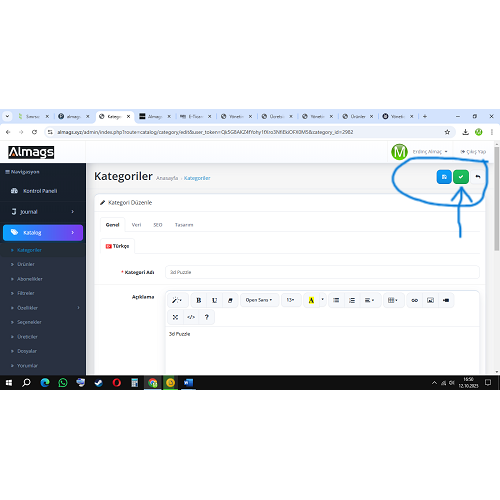Click the Kategoriler breadcrumb link

tap(197, 178)
